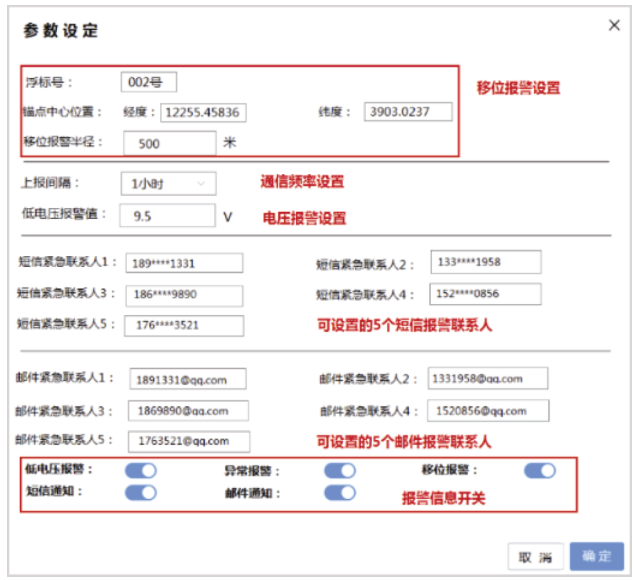Click 短信紧急联系人2 phone field
This screenshot has height=580, width=634.
[486, 262]
